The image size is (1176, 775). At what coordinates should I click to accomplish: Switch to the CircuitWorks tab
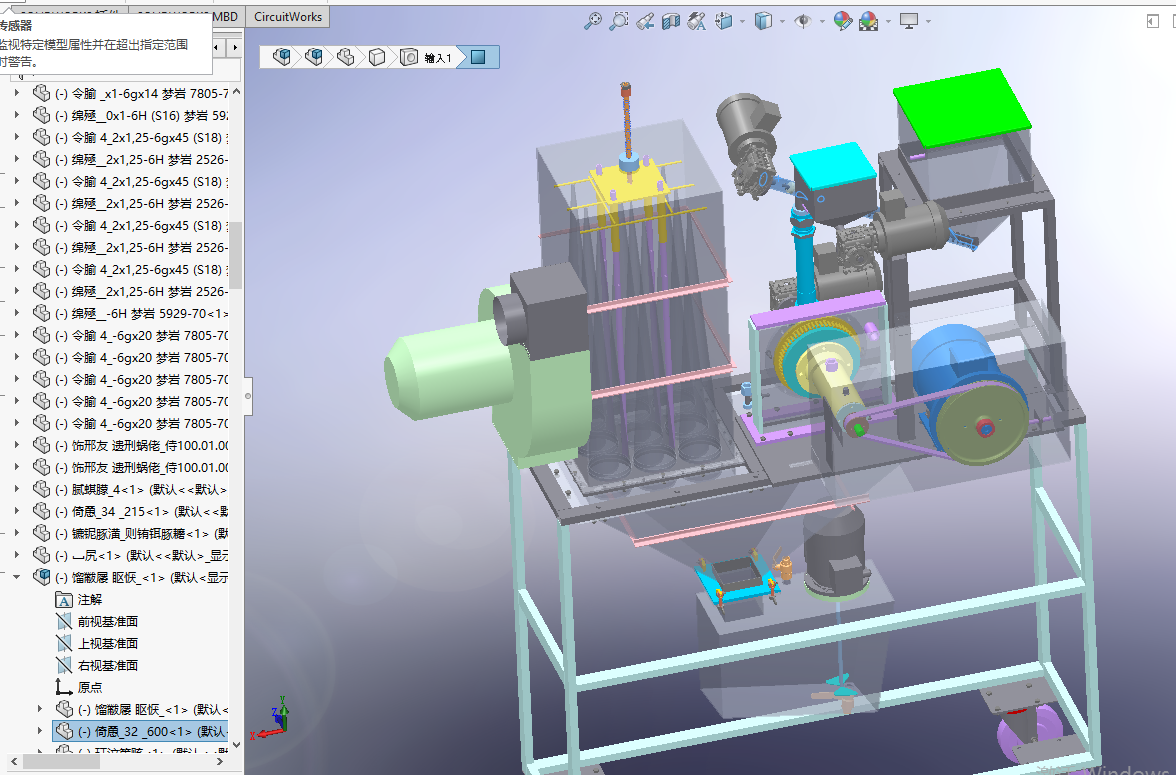[288, 17]
